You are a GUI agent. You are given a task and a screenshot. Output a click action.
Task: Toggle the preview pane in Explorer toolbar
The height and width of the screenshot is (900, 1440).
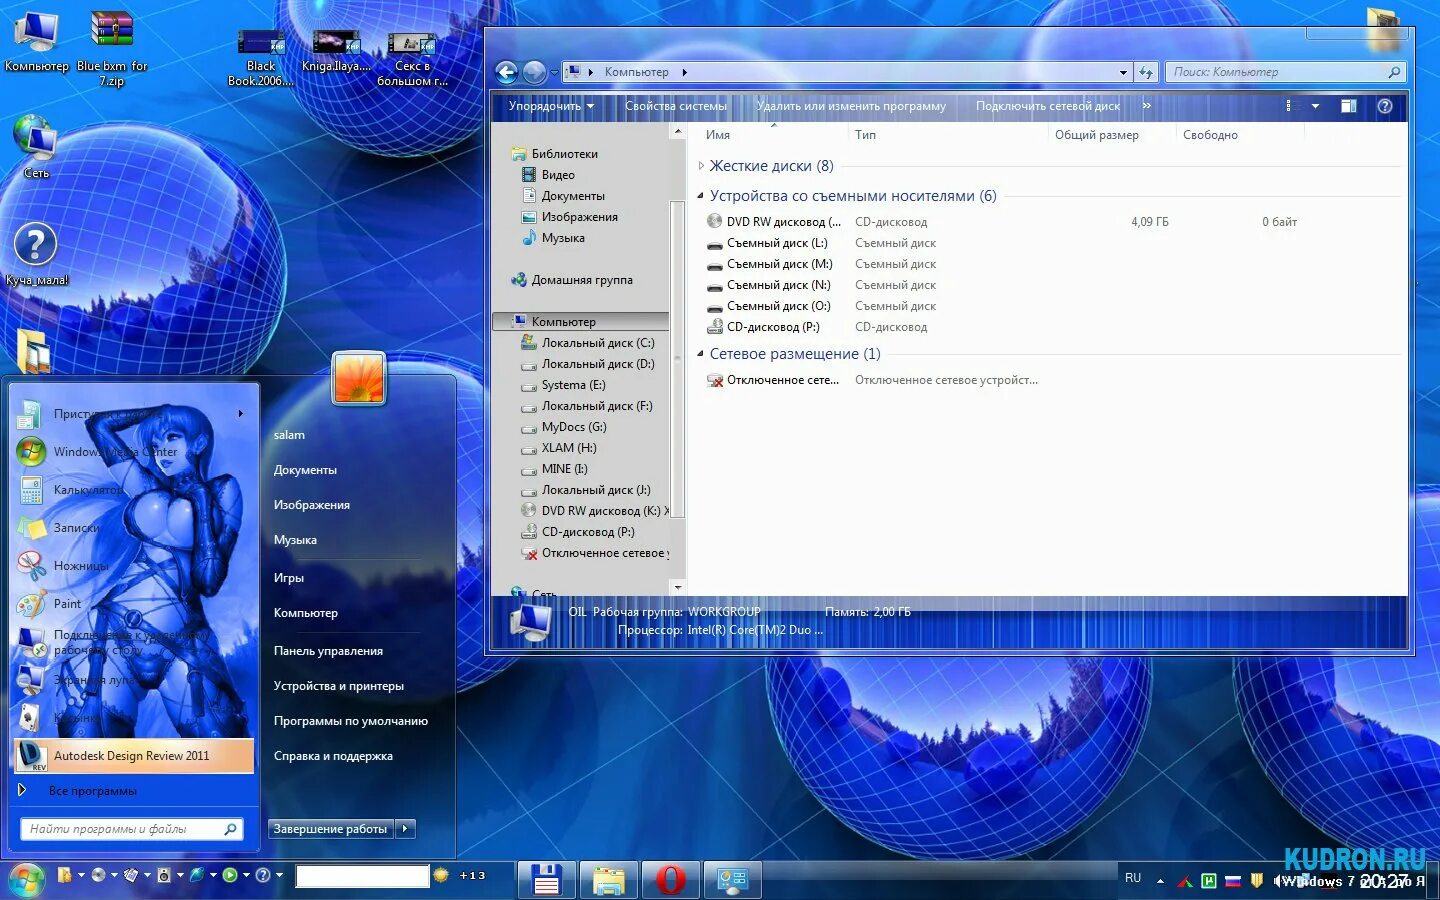coord(1349,106)
